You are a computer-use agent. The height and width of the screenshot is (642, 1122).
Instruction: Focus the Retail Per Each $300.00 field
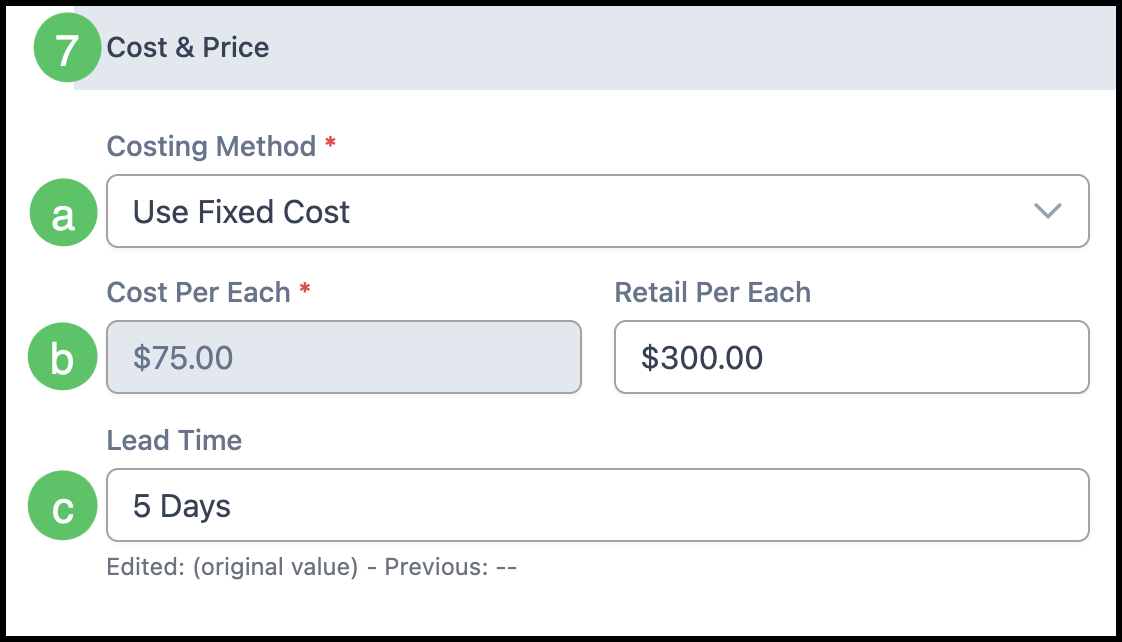pyautogui.click(x=850, y=357)
